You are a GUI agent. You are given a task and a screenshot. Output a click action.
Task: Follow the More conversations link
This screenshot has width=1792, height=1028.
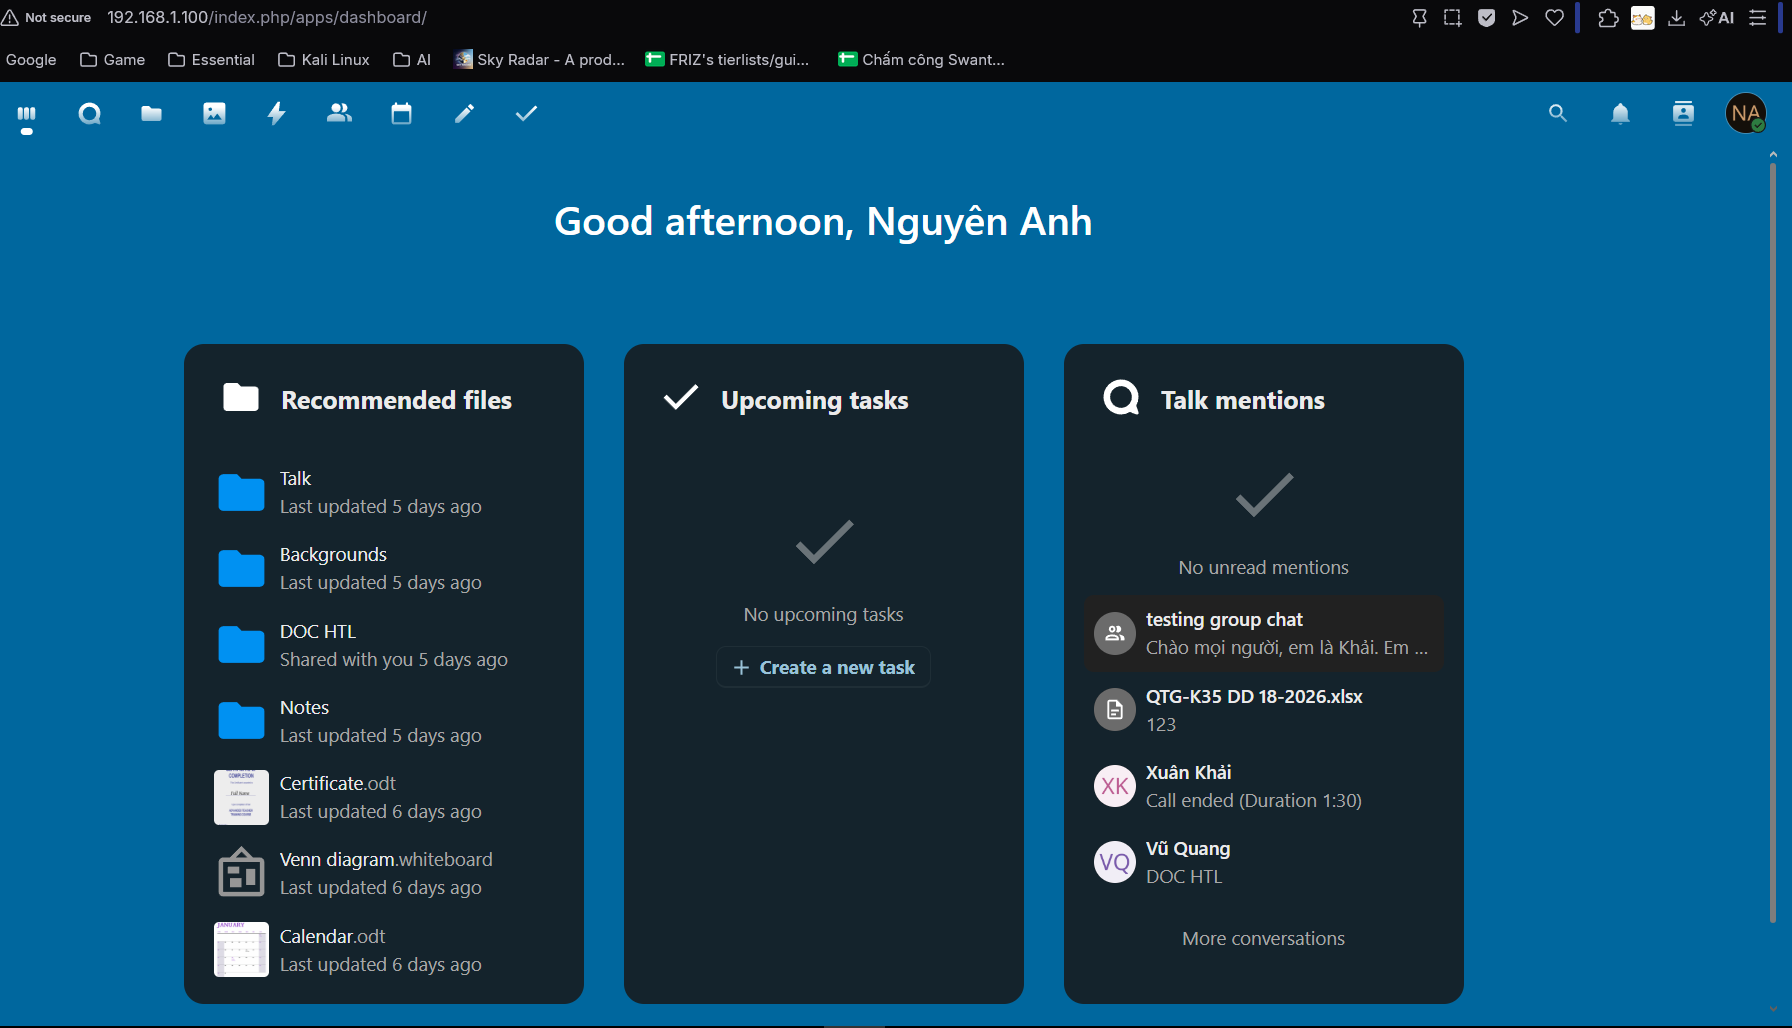pos(1264,939)
